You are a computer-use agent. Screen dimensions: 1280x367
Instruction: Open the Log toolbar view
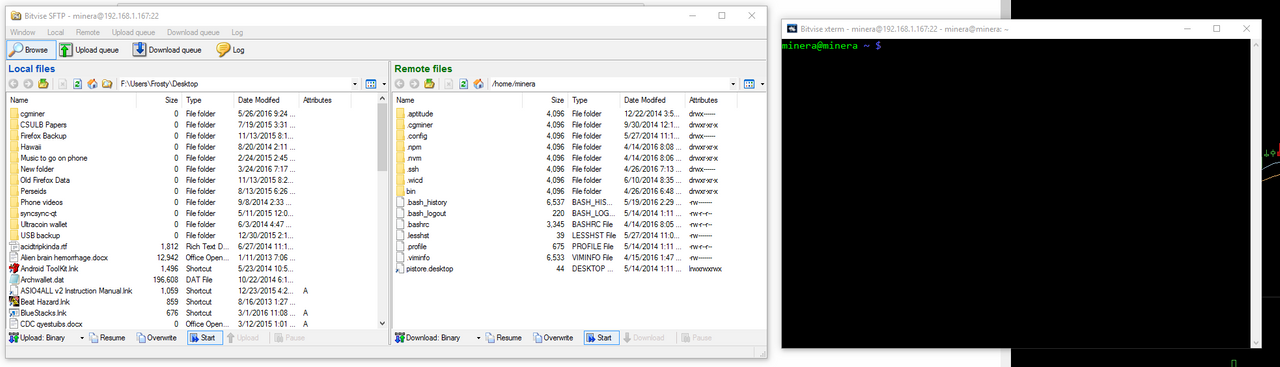click(x=231, y=50)
